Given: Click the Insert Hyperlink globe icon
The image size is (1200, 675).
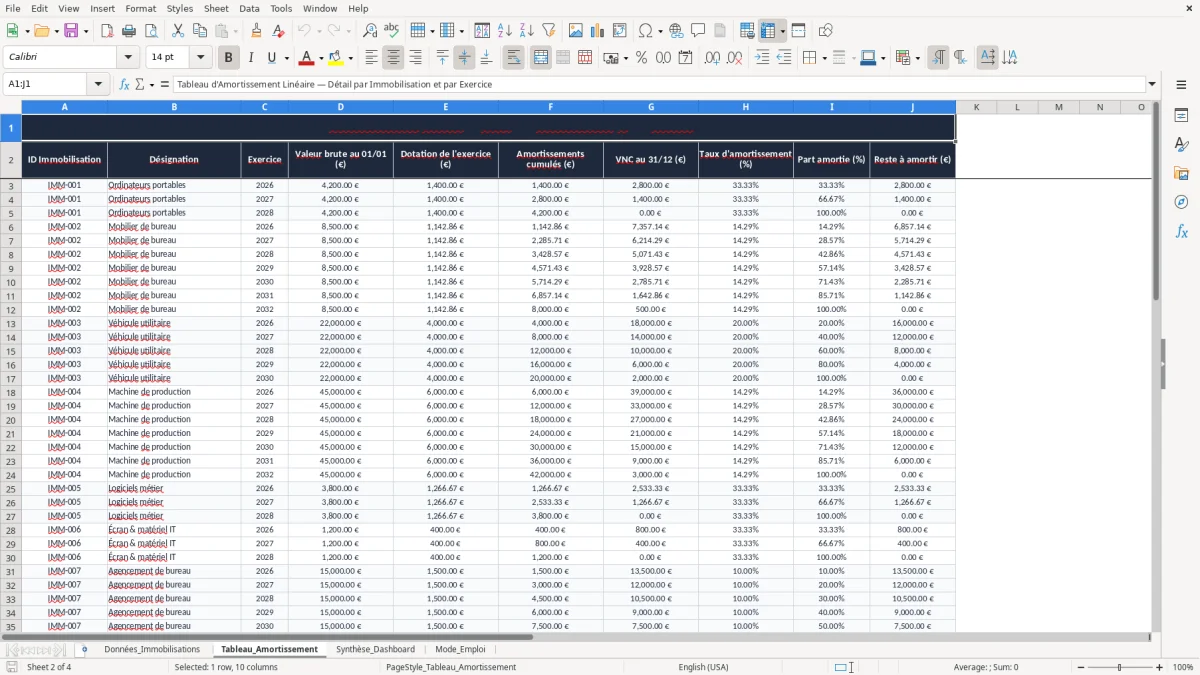Looking at the screenshot, I should [x=676, y=31].
